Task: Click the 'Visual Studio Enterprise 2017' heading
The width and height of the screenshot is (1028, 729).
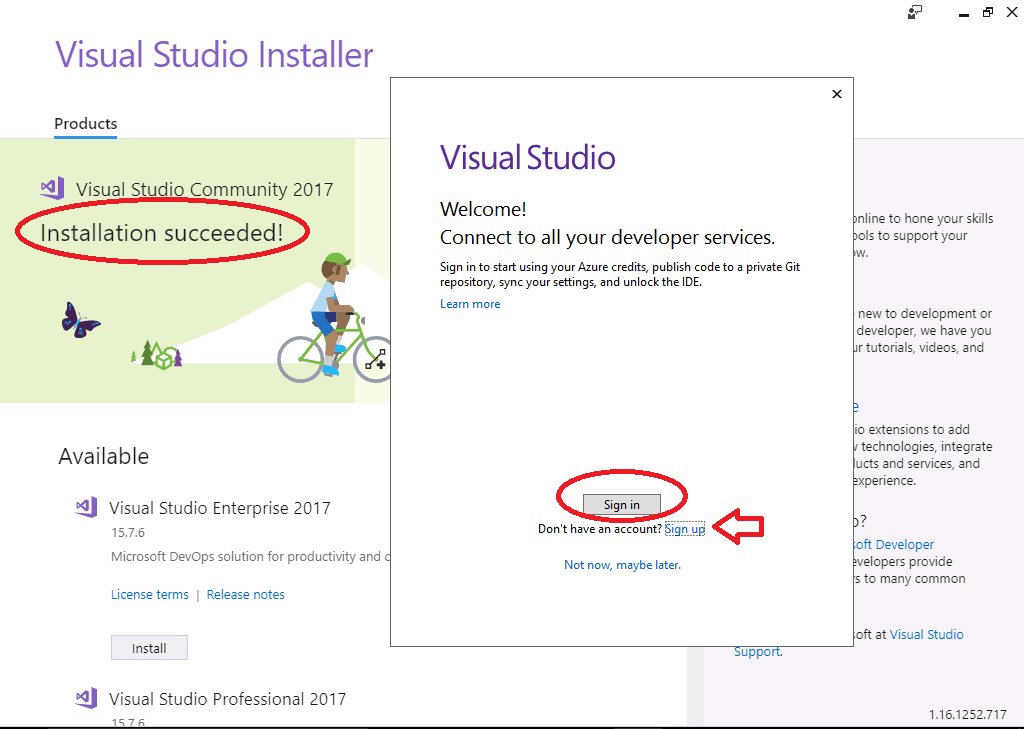Action: point(220,508)
